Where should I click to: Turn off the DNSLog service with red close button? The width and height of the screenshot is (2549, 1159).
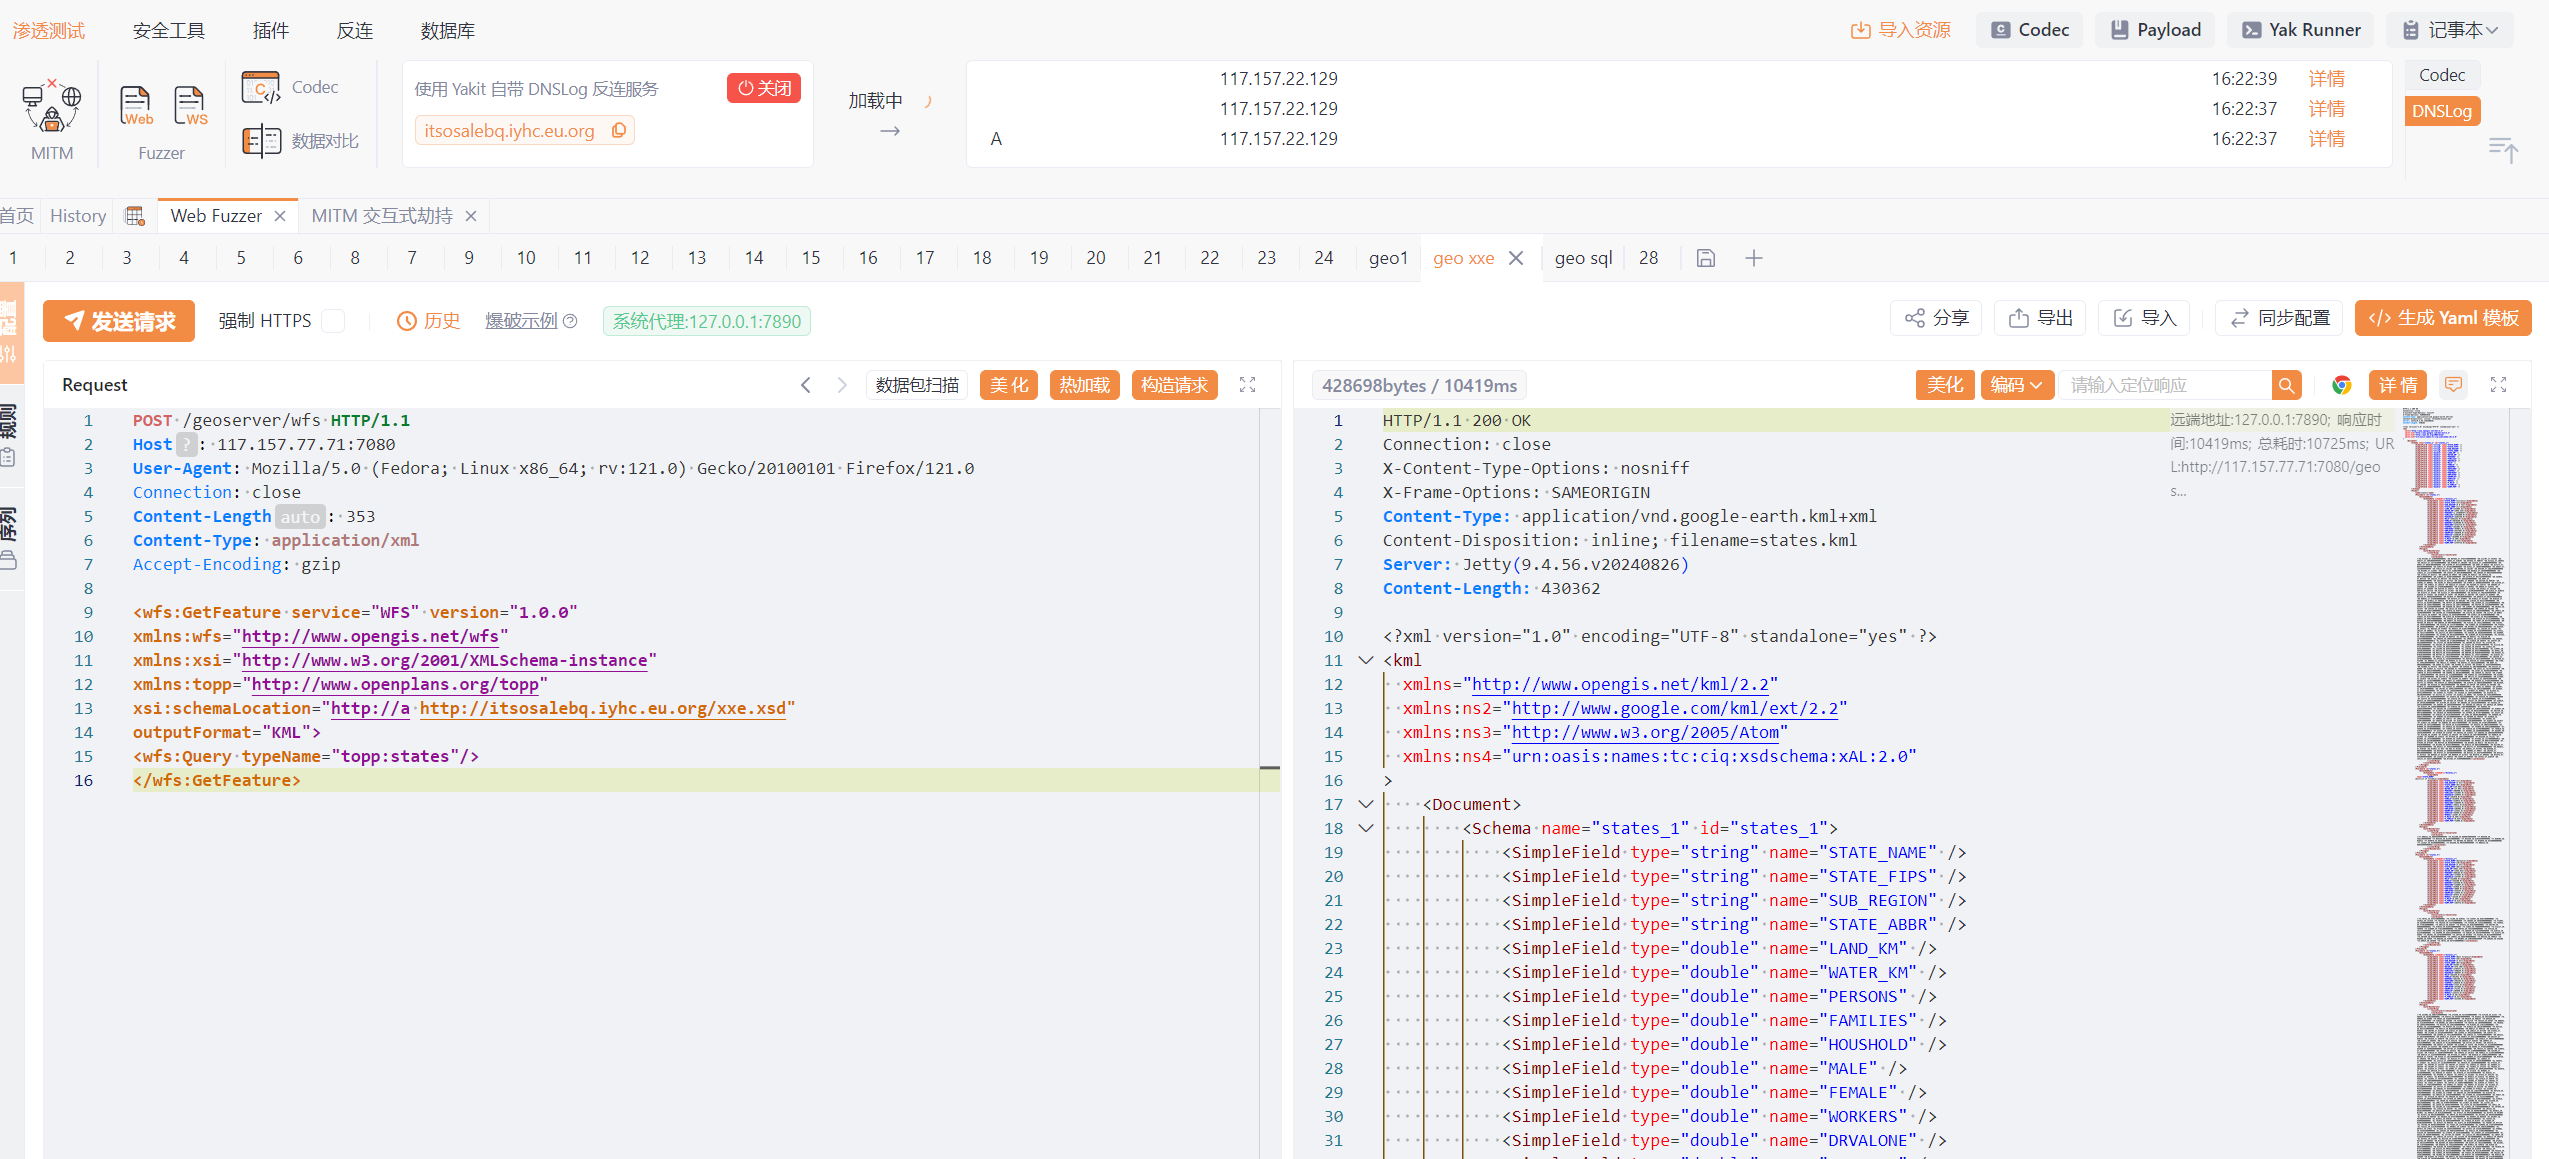pyautogui.click(x=763, y=88)
